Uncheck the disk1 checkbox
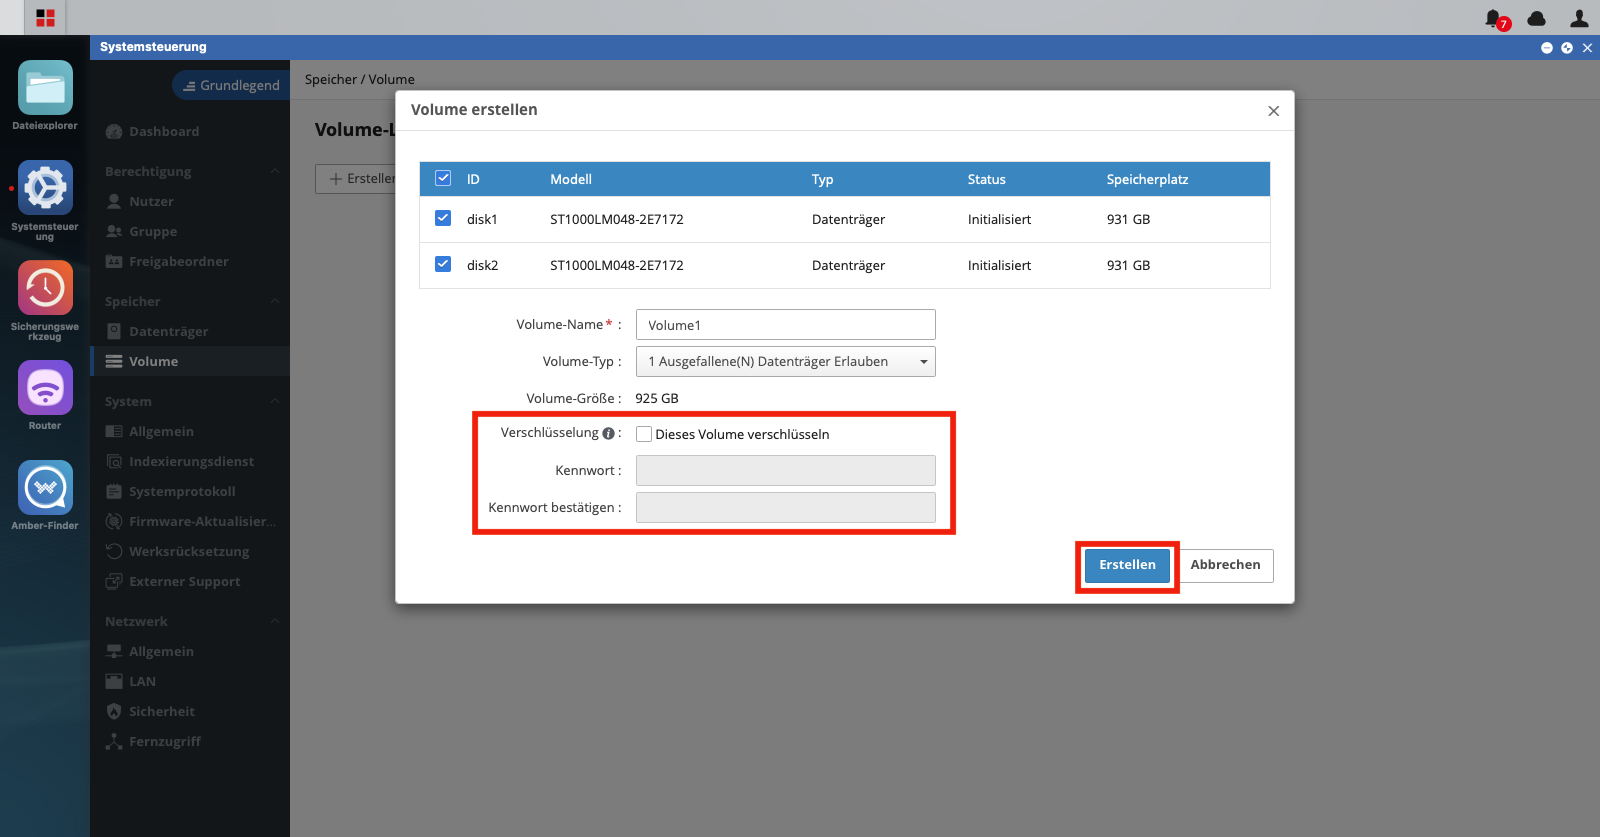 pos(443,218)
